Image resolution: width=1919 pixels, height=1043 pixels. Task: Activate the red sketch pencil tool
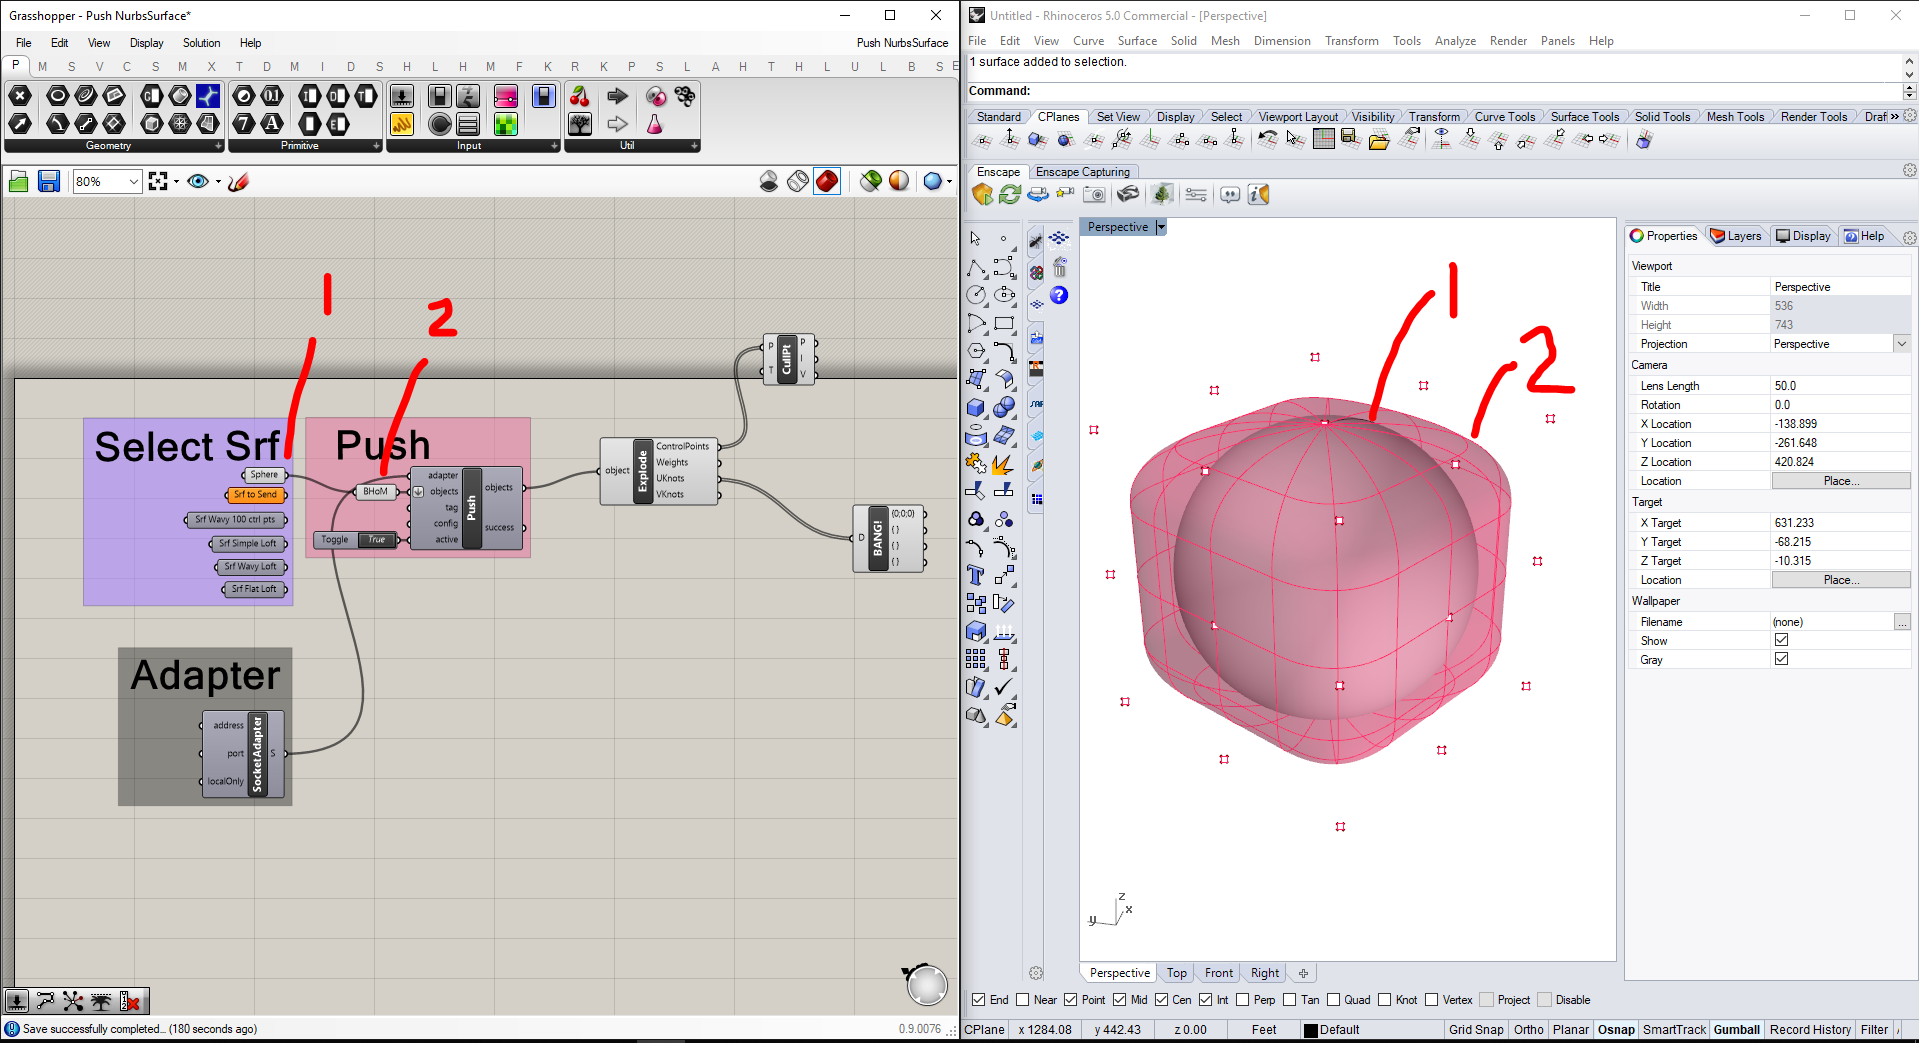(x=238, y=181)
